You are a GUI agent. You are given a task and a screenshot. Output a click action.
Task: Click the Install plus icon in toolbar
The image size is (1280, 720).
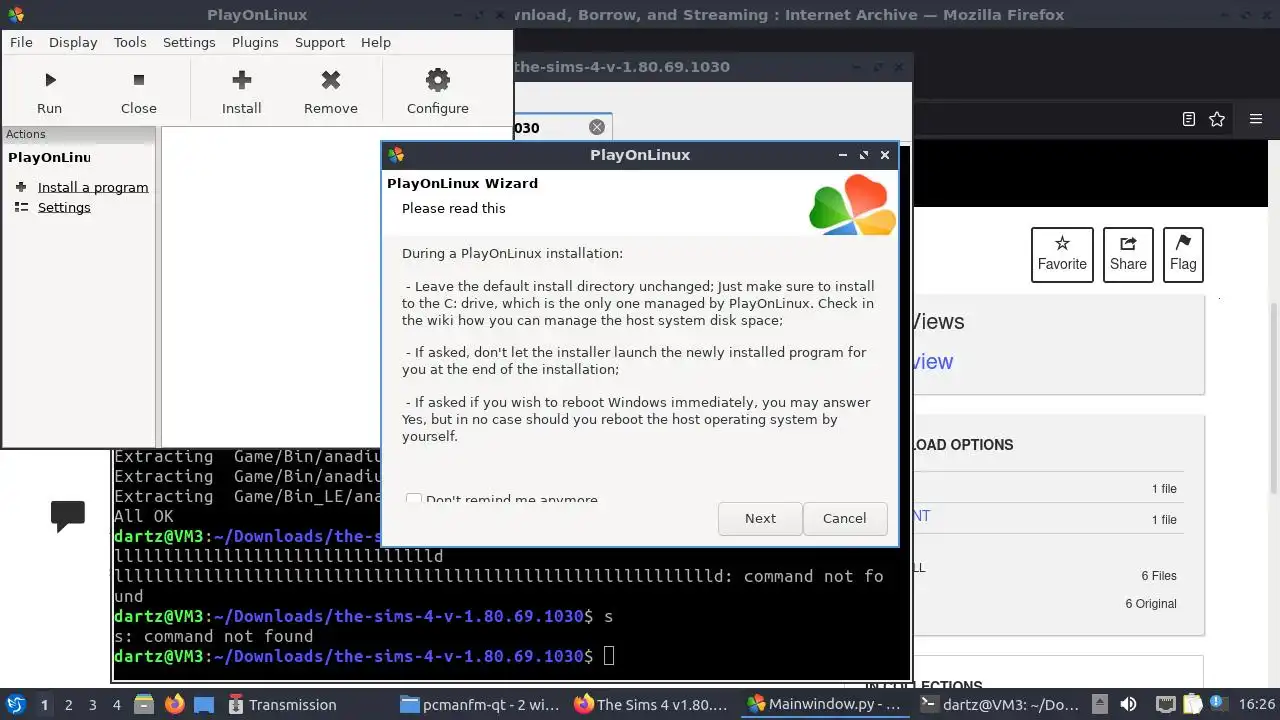[241, 80]
